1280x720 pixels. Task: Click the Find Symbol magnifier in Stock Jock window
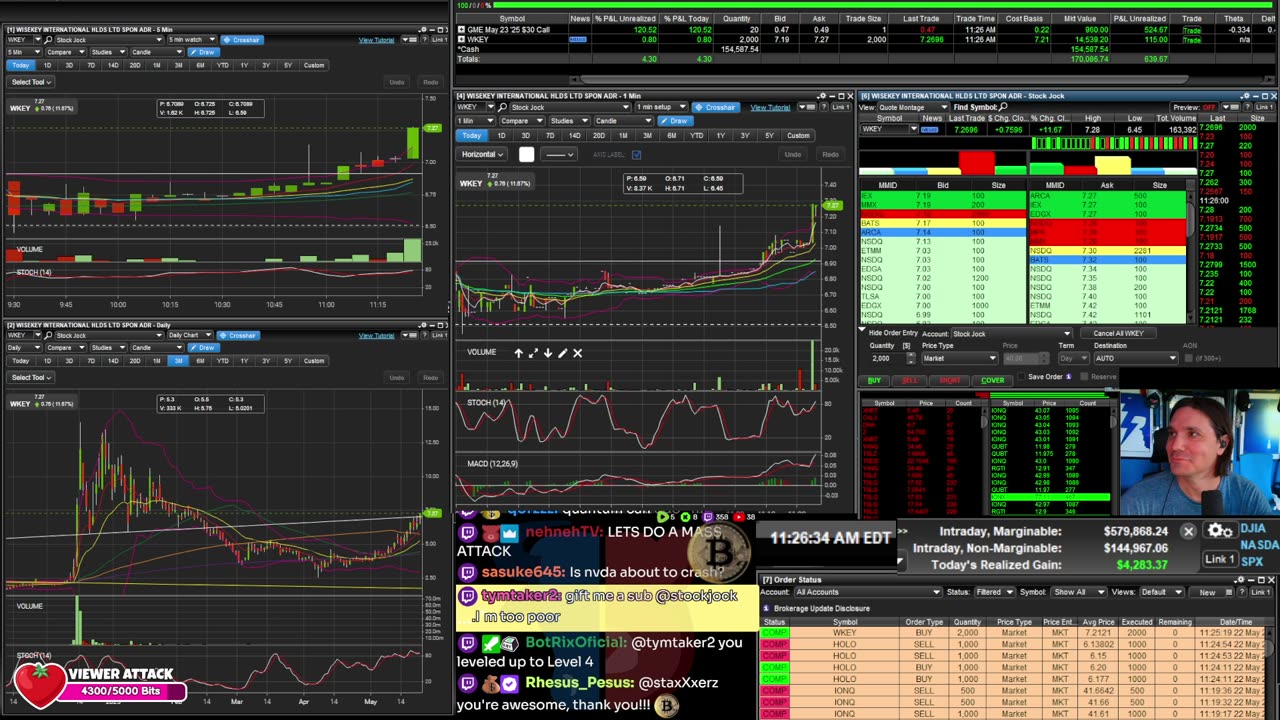[1003, 107]
